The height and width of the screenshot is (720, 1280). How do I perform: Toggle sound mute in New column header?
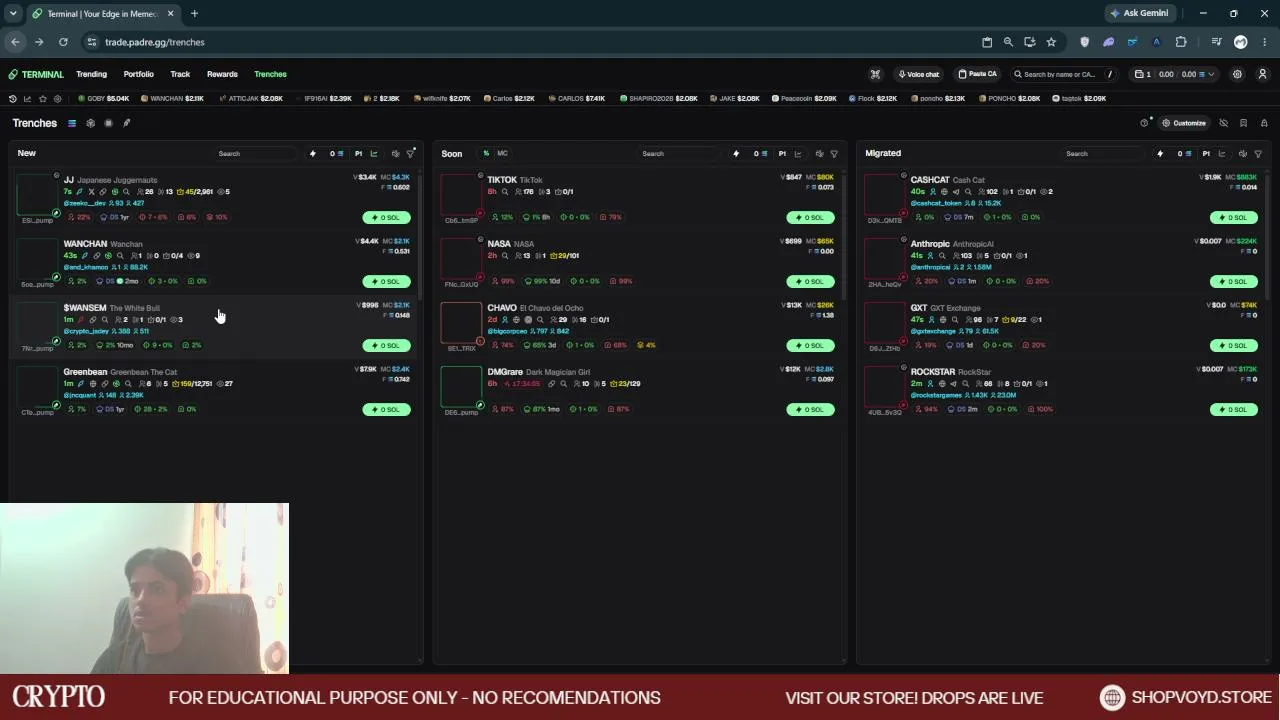coord(395,154)
